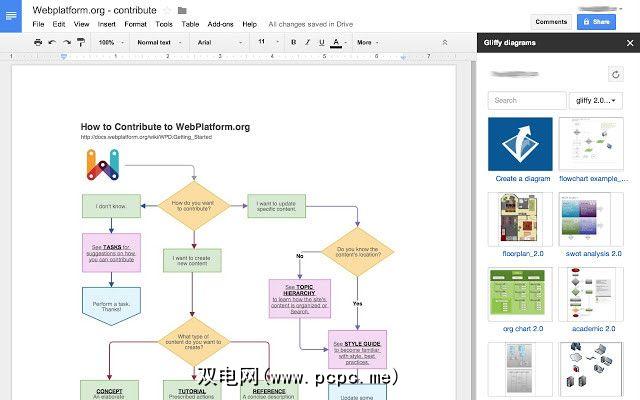Refresh the Gliffy diagrams list

pos(616,74)
